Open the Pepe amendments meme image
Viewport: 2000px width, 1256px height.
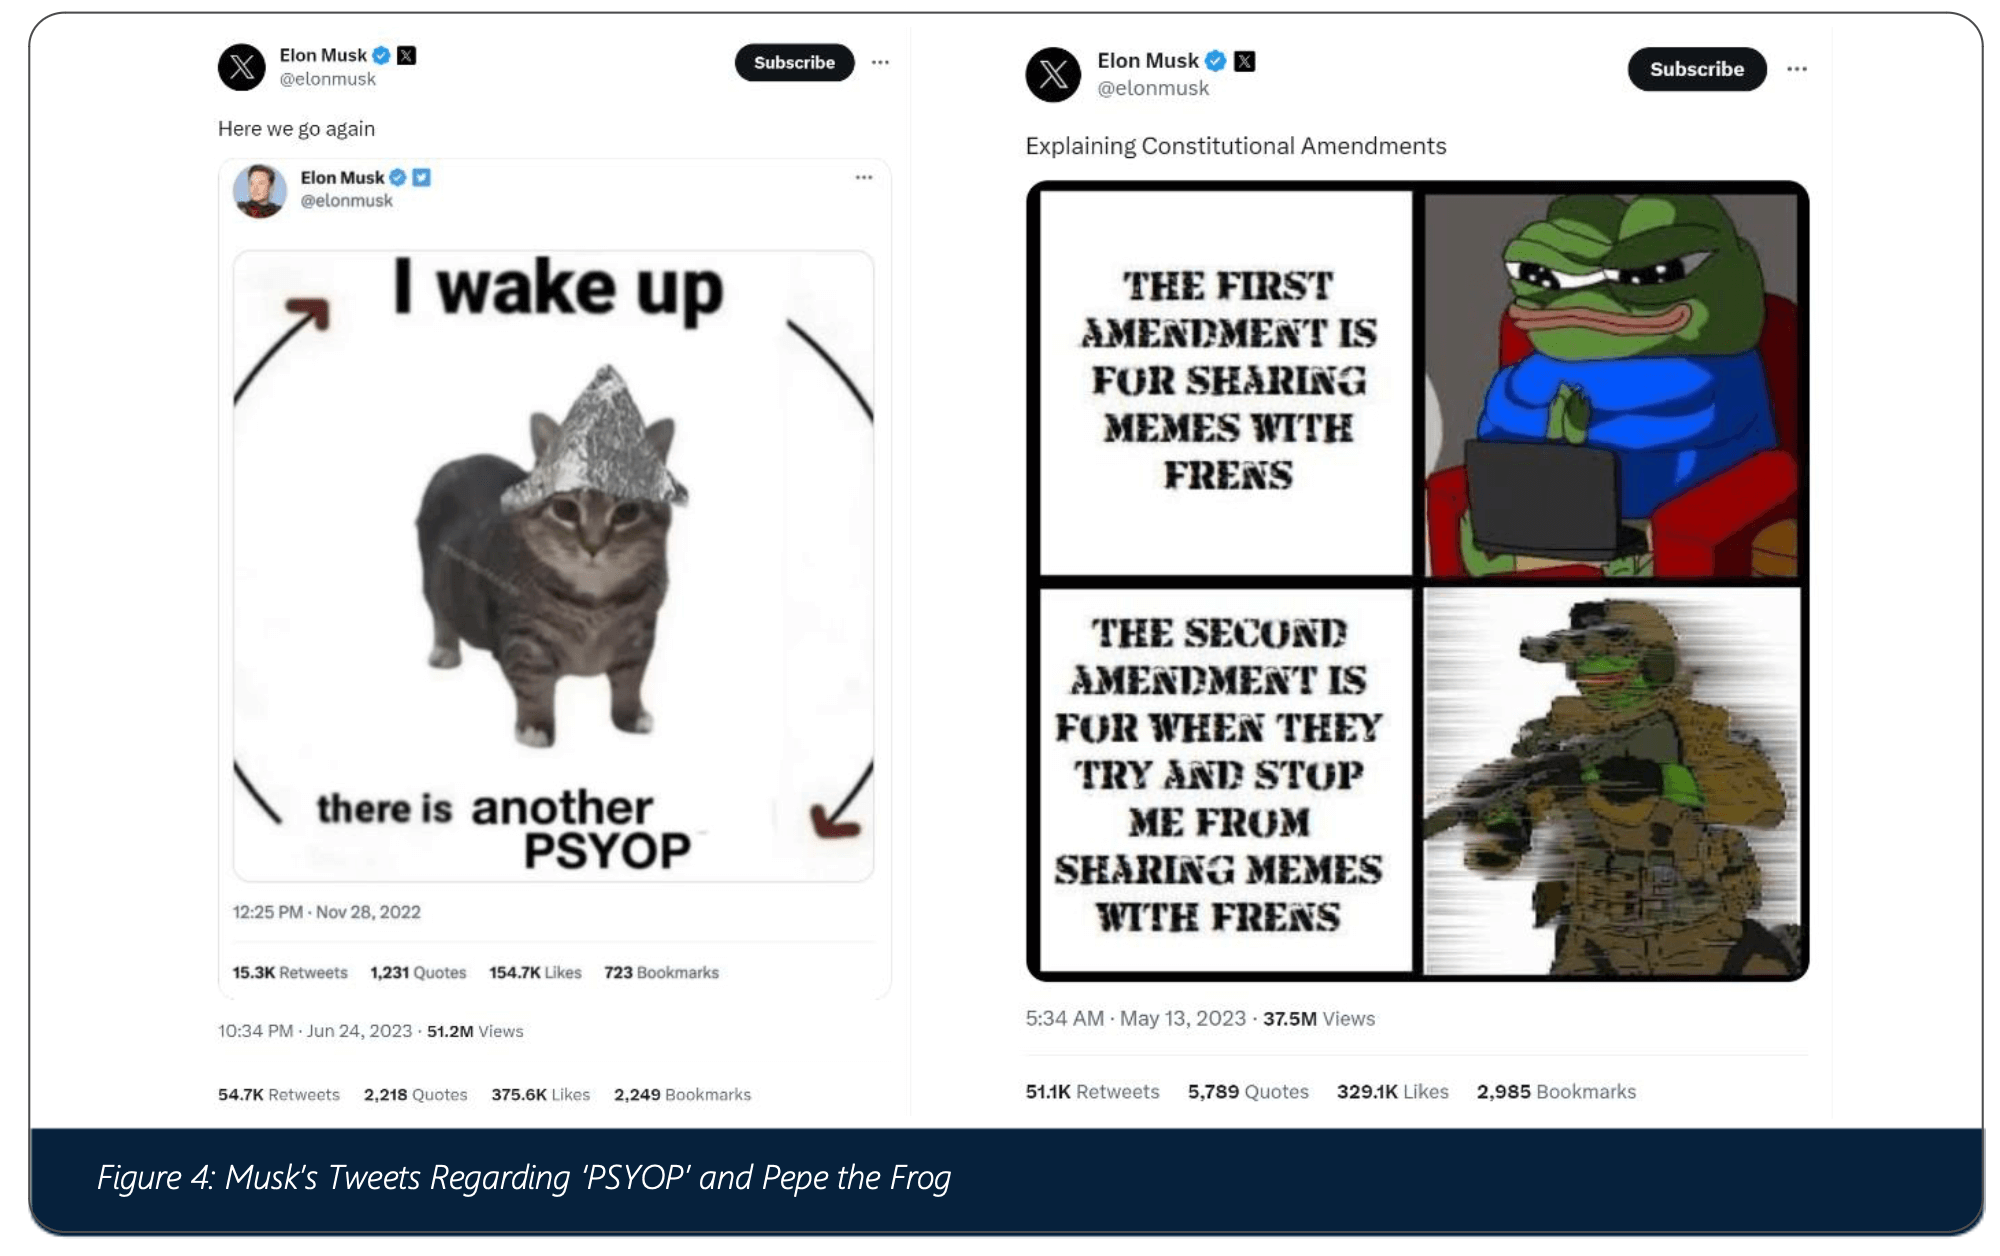click(x=1417, y=581)
